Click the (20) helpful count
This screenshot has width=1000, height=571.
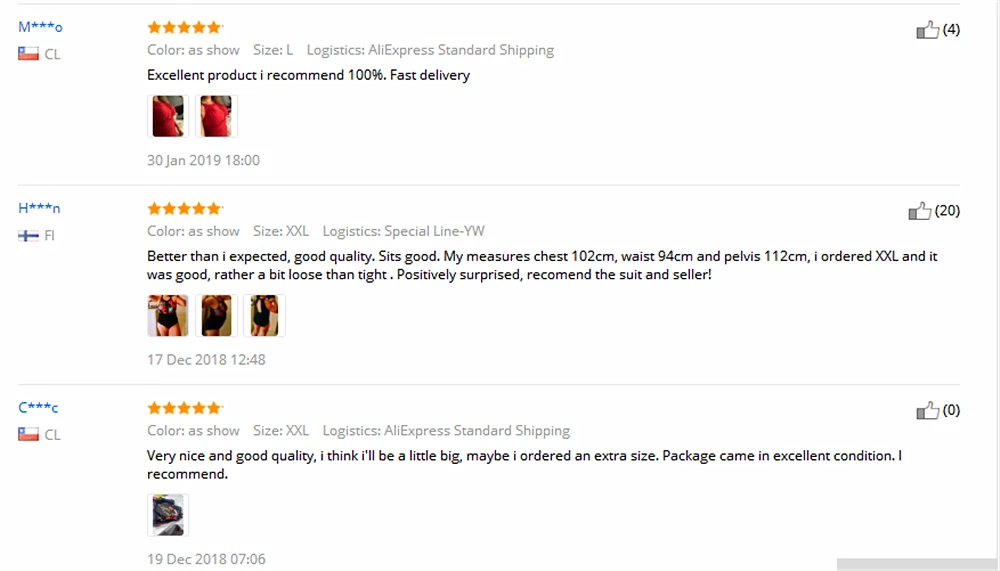point(947,211)
